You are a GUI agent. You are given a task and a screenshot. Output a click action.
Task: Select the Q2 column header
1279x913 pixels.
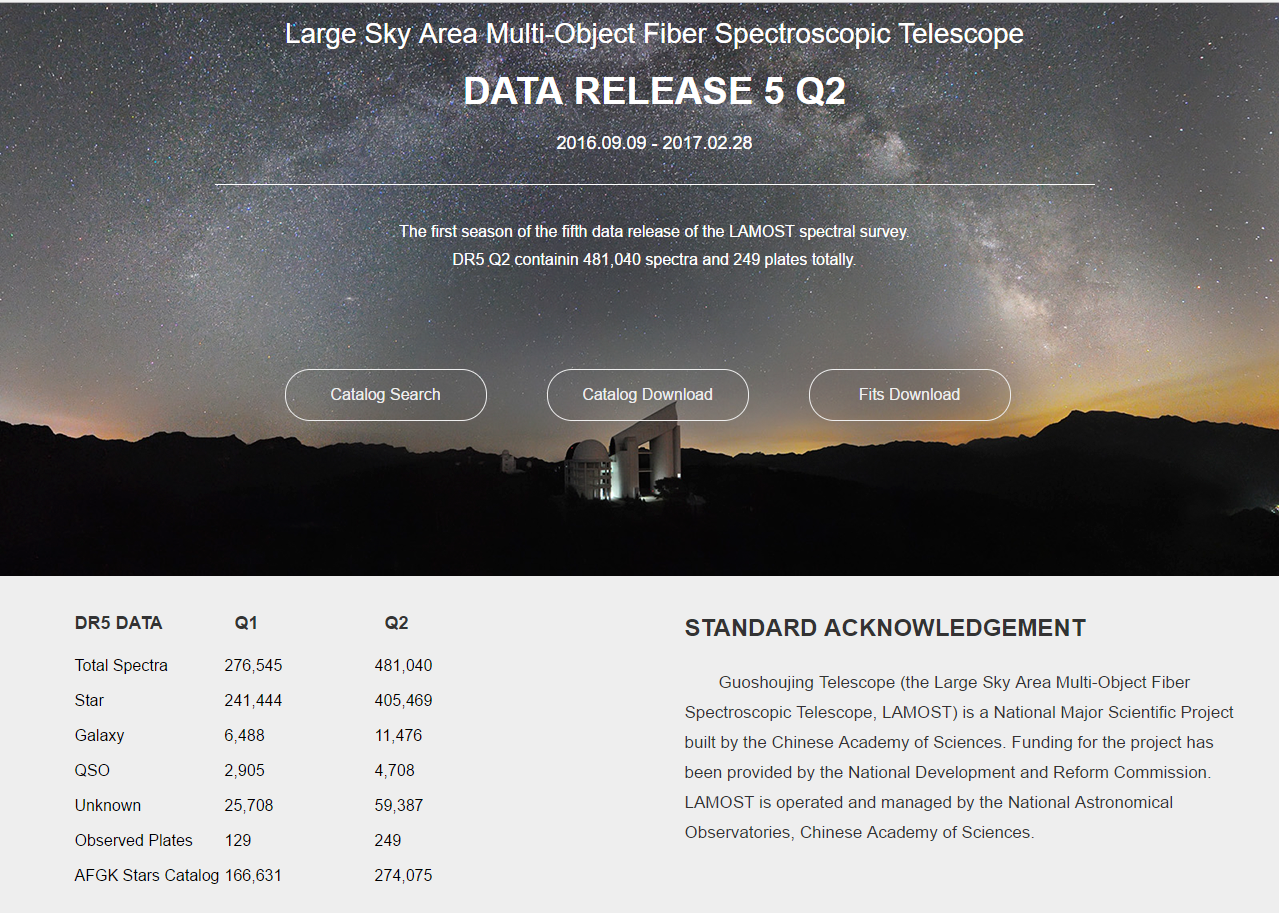pyautogui.click(x=396, y=623)
